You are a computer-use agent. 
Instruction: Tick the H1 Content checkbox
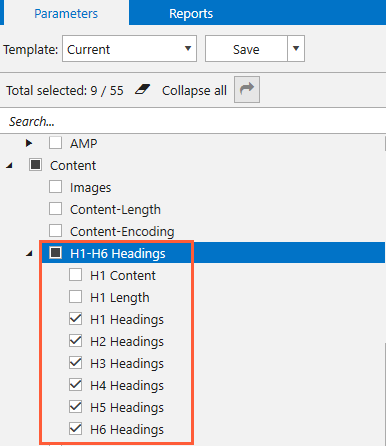tap(75, 275)
